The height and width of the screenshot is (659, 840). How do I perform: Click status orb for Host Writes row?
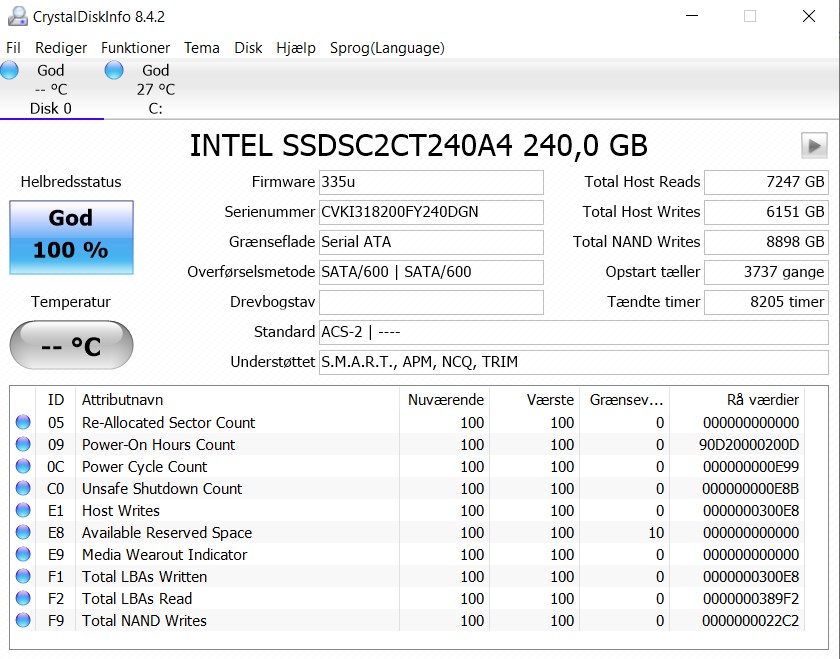23,510
